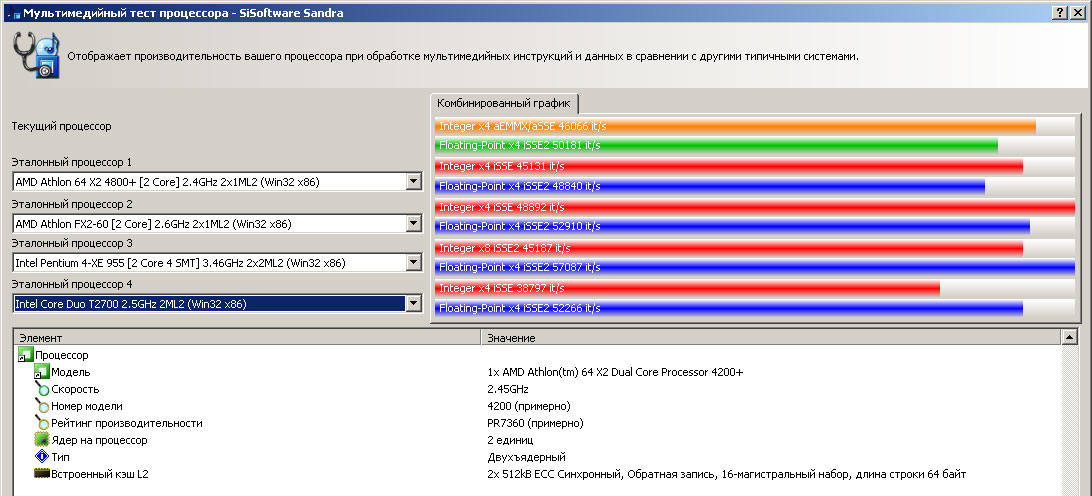Click the list scrollbar up arrow

click(1069, 338)
